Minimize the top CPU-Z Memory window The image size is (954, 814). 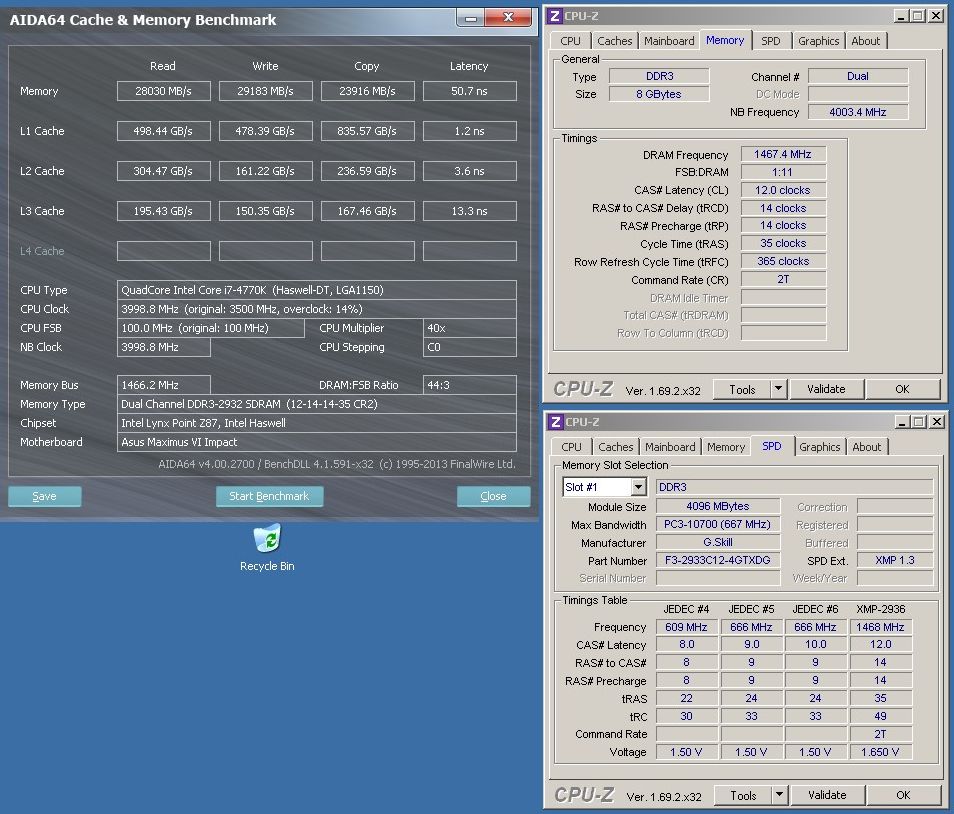[901, 15]
